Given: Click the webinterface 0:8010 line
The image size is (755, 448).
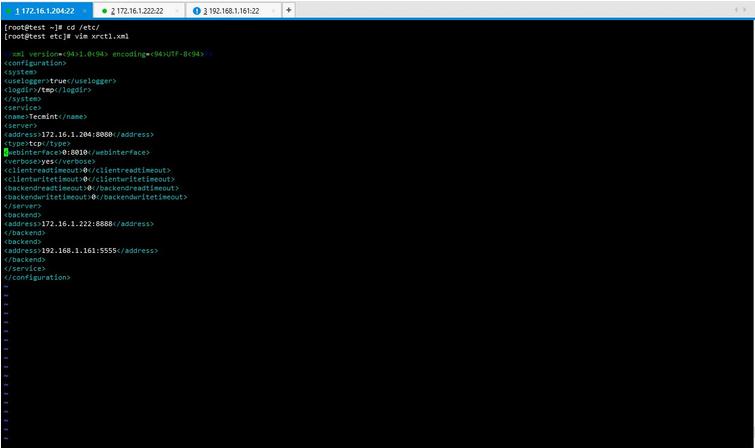Looking at the screenshot, I should coord(77,152).
